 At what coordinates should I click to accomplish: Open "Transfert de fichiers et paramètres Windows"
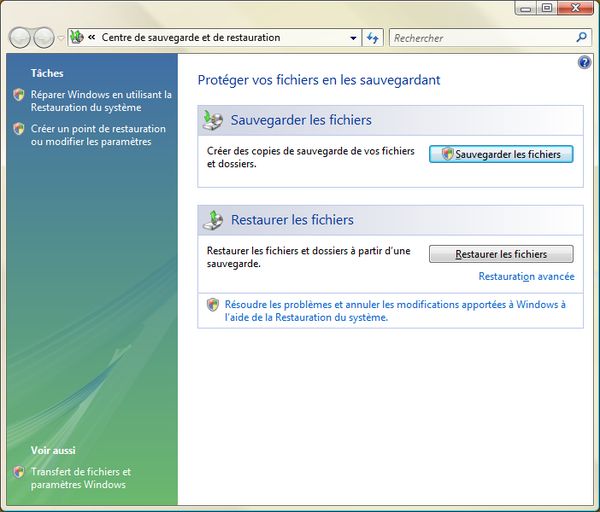[x=80, y=478]
